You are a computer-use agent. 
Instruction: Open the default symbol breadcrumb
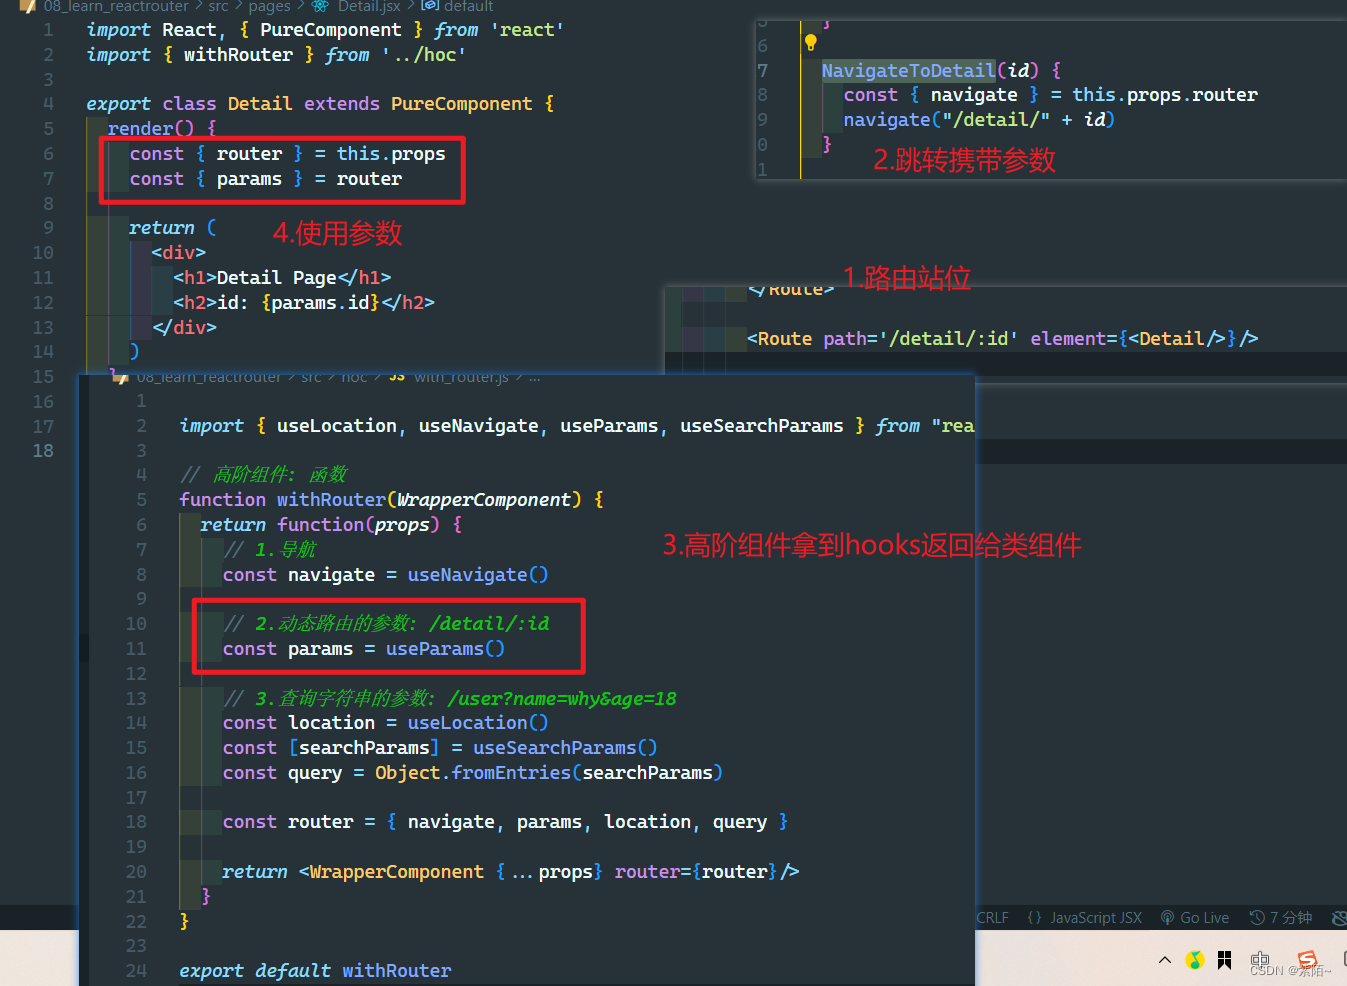(468, 6)
